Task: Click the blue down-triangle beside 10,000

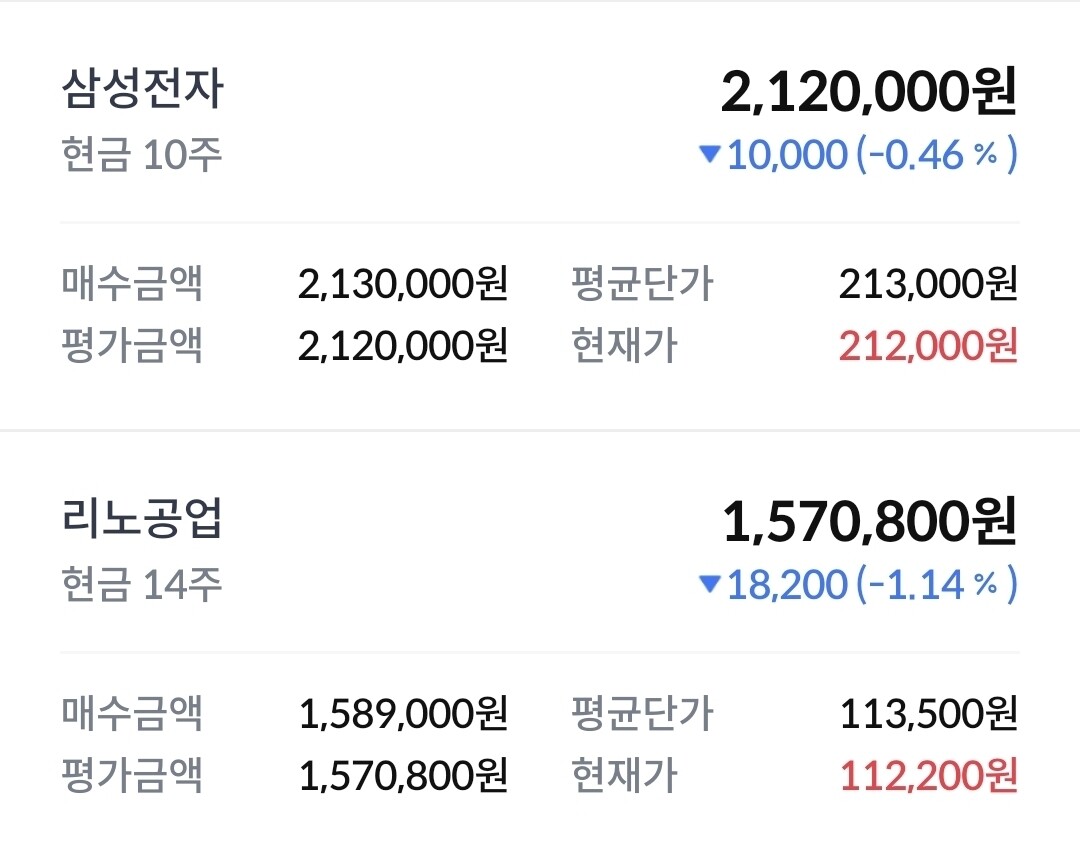Action: (710, 154)
